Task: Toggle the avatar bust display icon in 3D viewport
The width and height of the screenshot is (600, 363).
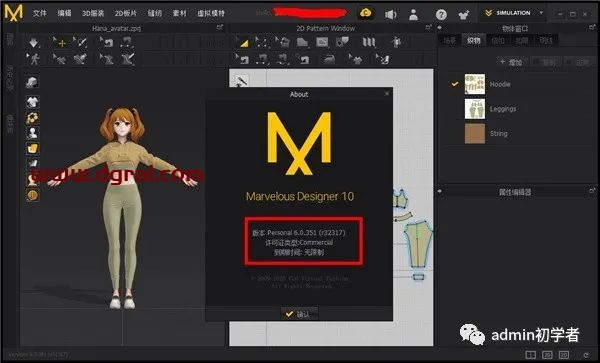Action: click(x=33, y=133)
